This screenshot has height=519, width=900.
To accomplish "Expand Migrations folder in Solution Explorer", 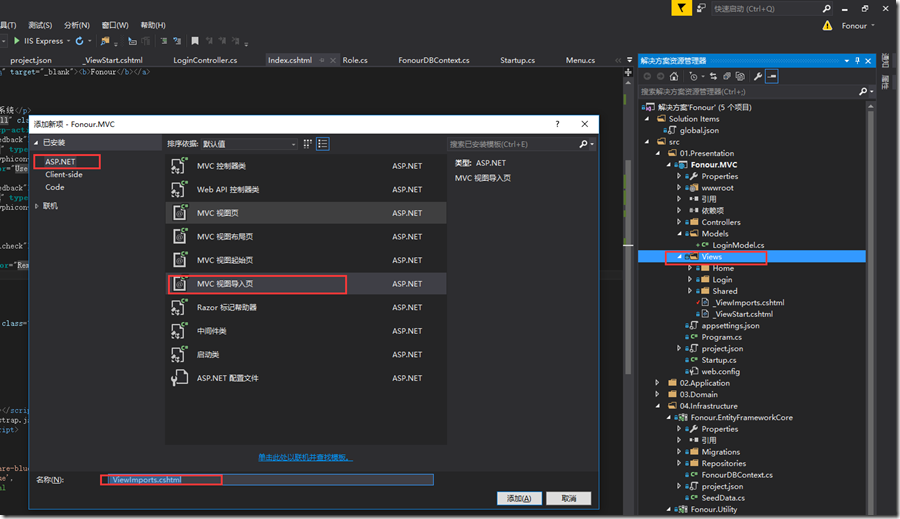I will click(x=679, y=452).
